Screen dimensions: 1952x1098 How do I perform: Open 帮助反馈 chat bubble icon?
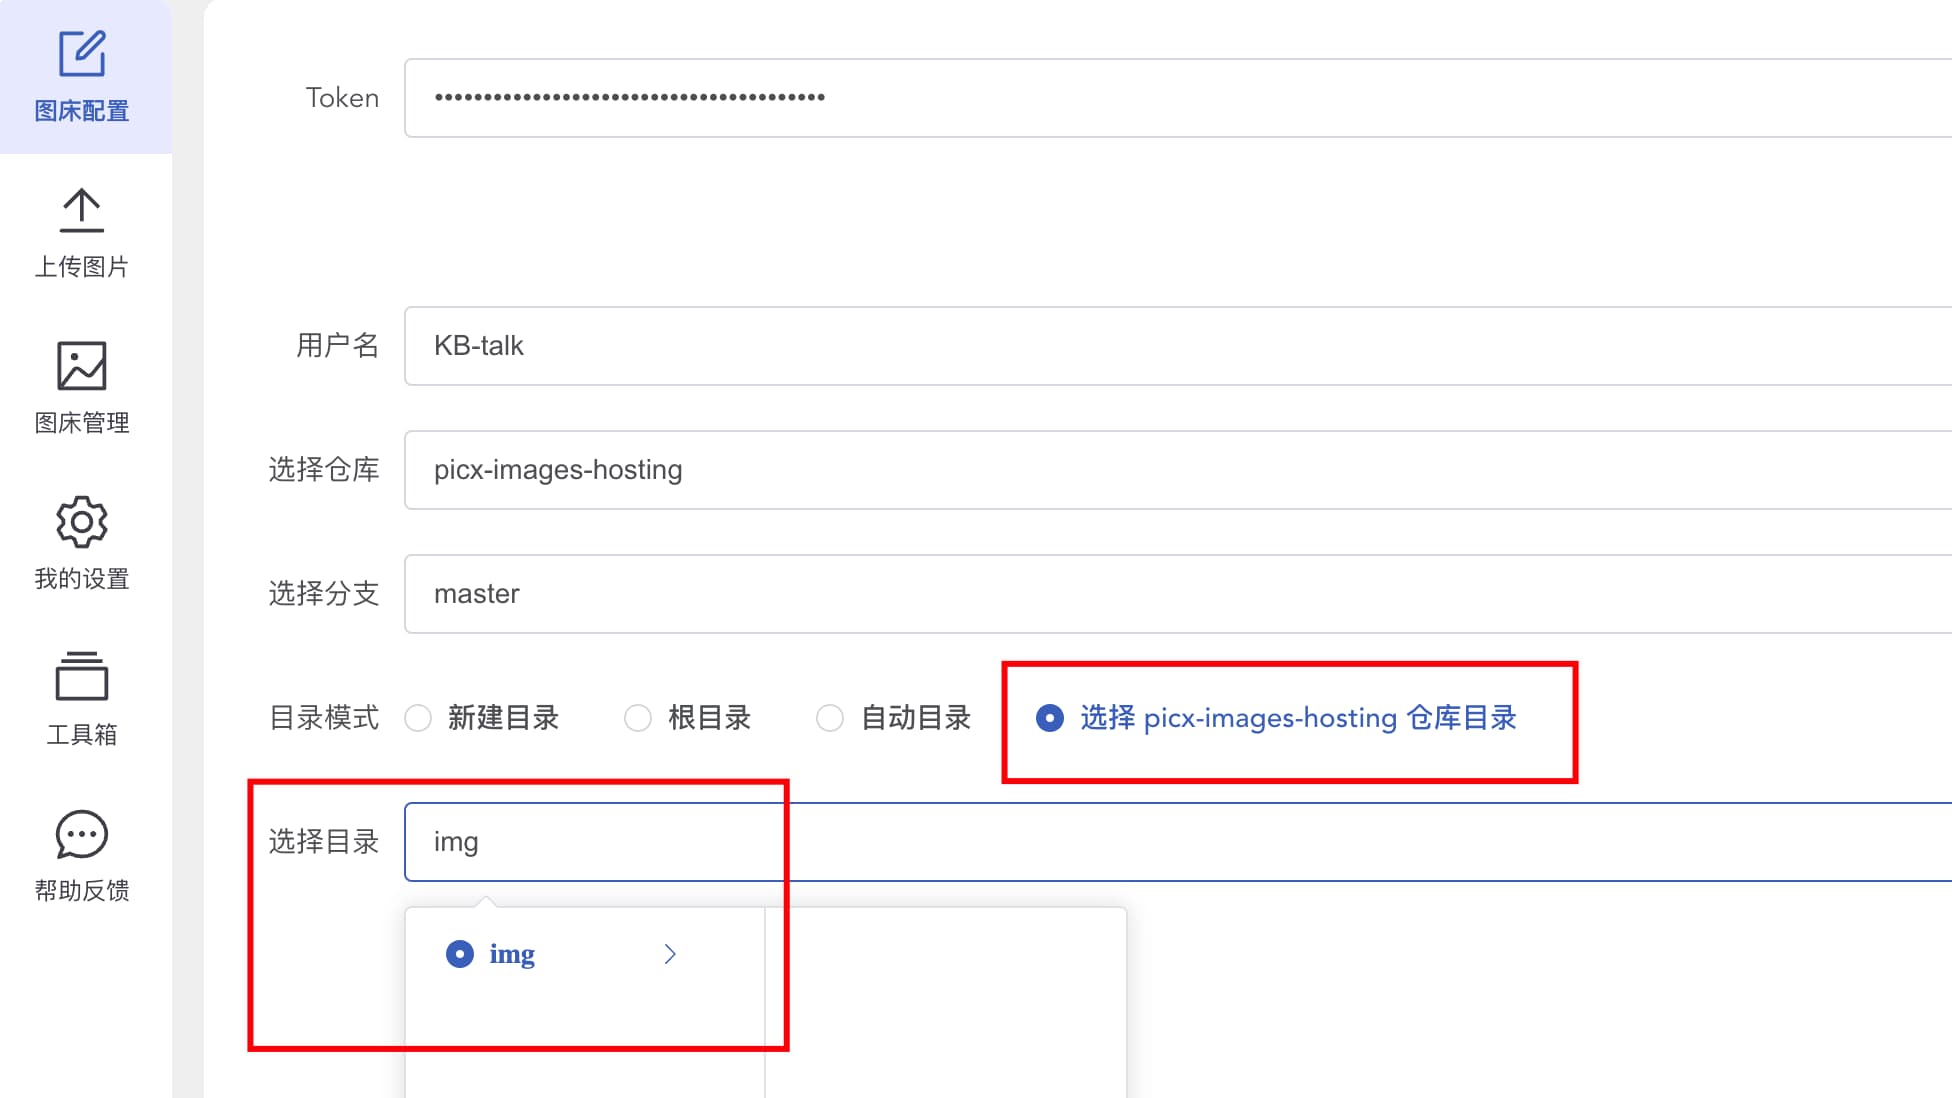point(82,834)
